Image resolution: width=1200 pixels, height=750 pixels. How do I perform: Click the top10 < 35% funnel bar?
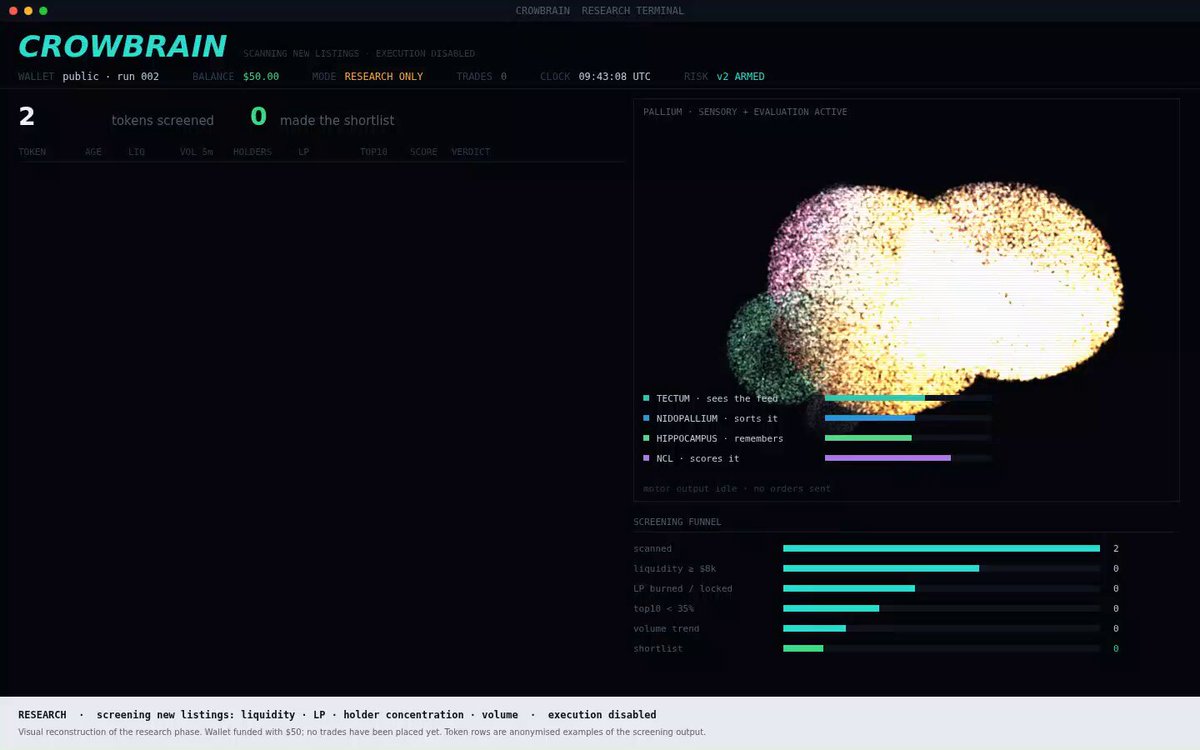941,608
